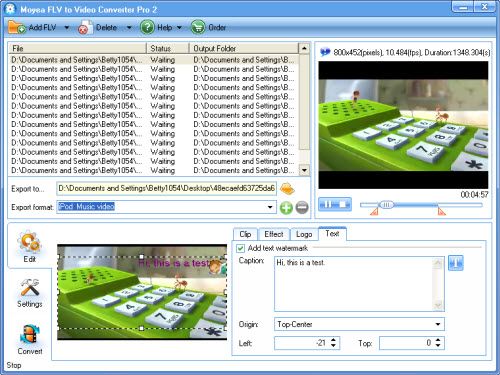The width and height of the screenshot is (500, 375).
Task: Click the green Help icon
Action: pyautogui.click(x=147, y=27)
